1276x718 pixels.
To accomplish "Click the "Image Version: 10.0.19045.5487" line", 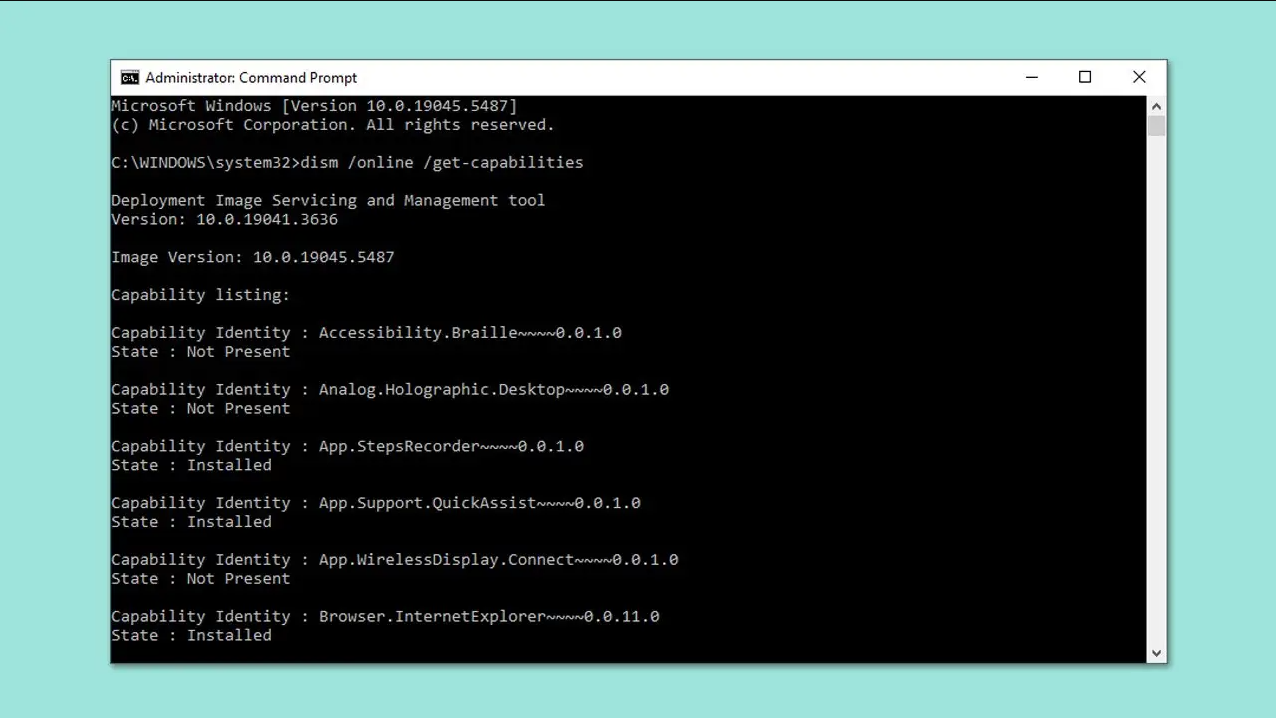I will point(253,257).
